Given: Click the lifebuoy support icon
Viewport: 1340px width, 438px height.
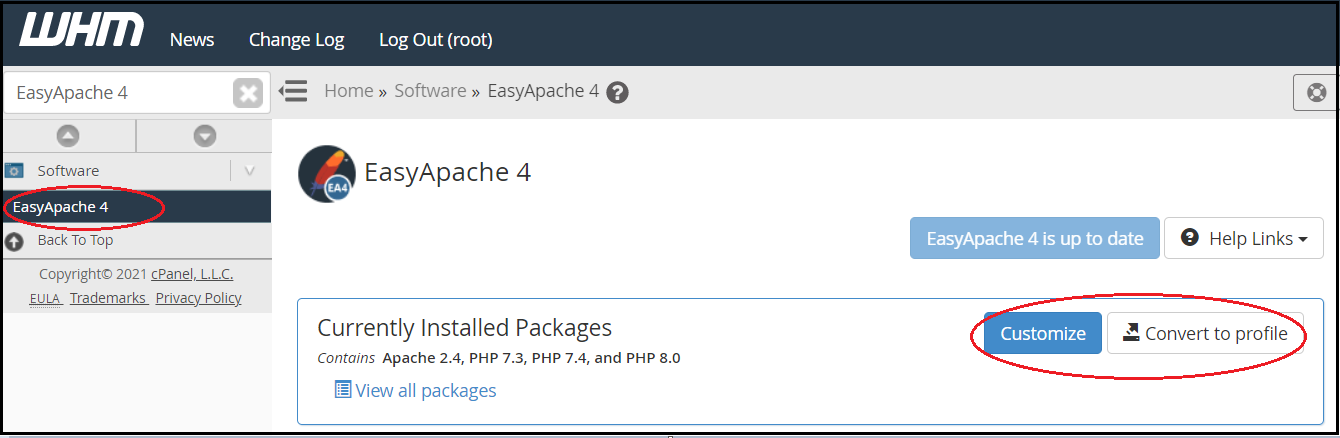Looking at the screenshot, I should click(x=1317, y=92).
